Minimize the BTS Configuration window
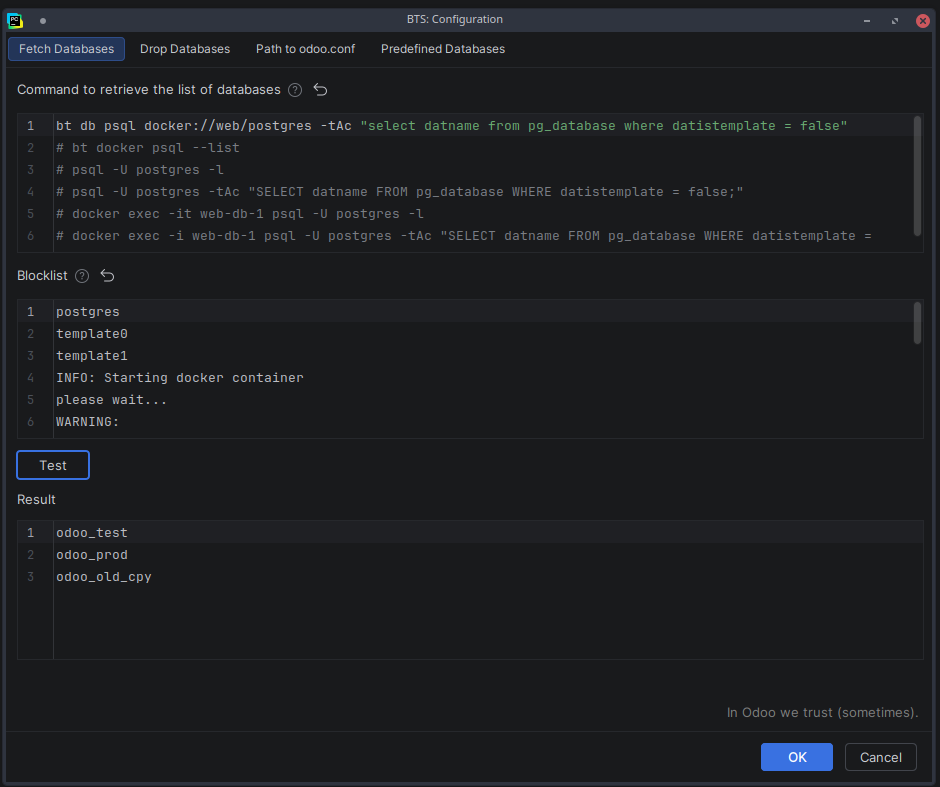Image resolution: width=940 pixels, height=787 pixels. (x=867, y=20)
